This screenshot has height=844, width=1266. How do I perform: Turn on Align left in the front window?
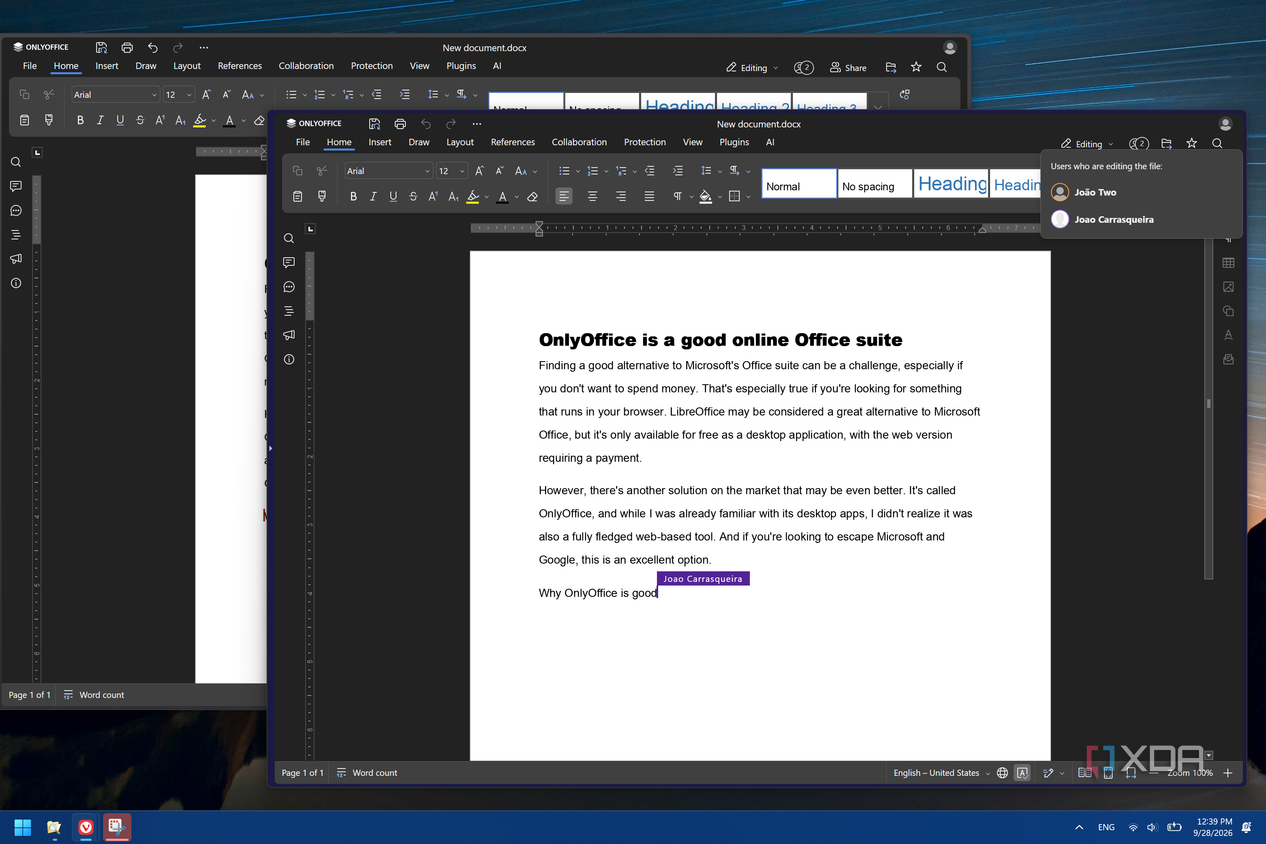564,197
